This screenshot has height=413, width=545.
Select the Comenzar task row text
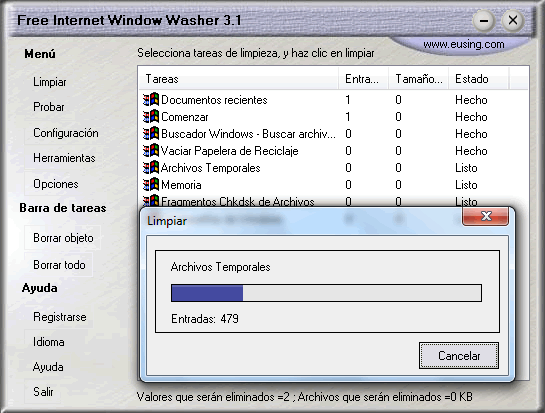click(x=185, y=117)
